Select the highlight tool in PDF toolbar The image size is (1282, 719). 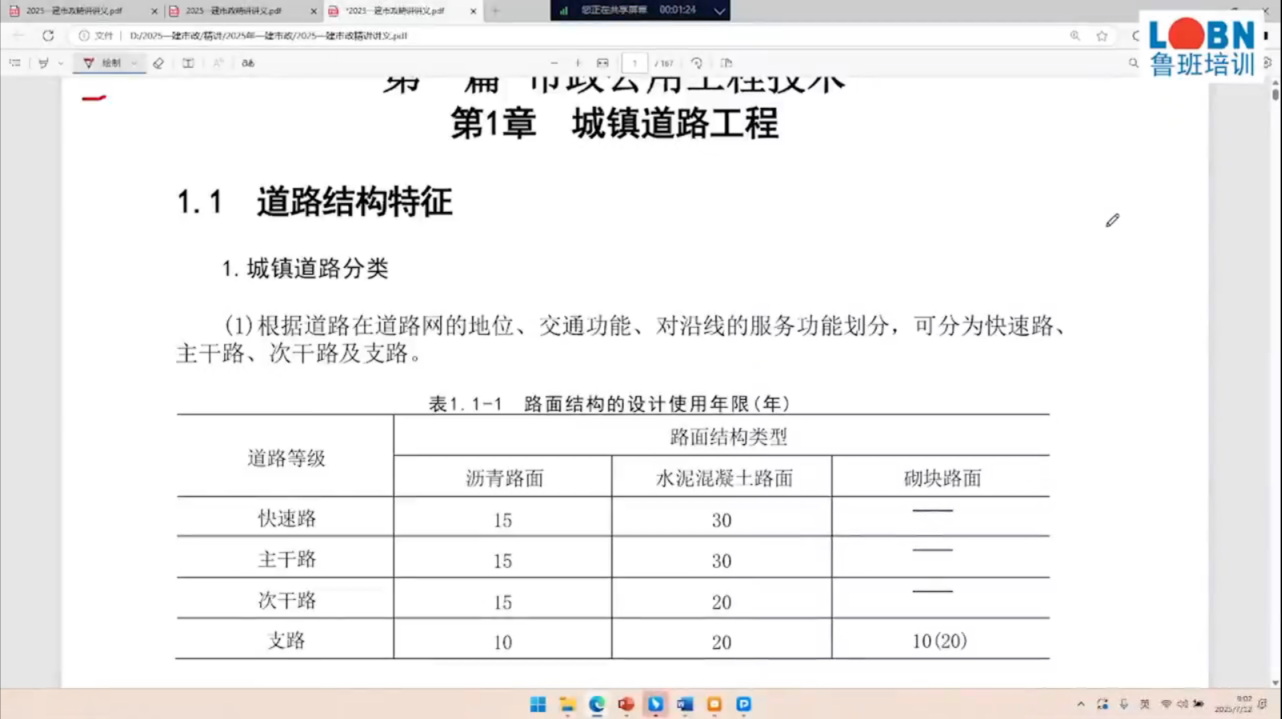[x=43, y=63]
